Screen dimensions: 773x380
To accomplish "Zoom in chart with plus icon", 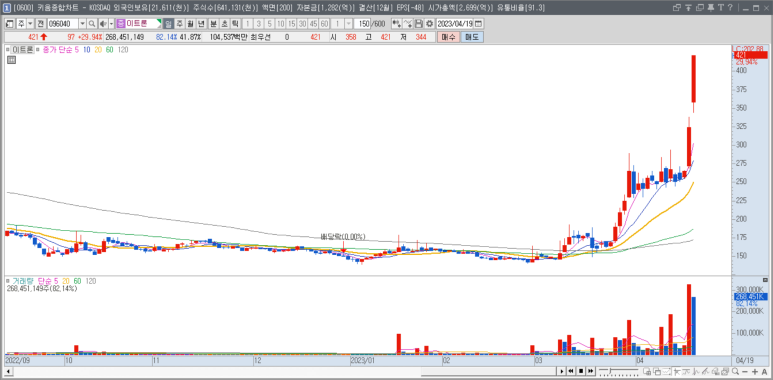I will pyautogui.click(x=755, y=371).
